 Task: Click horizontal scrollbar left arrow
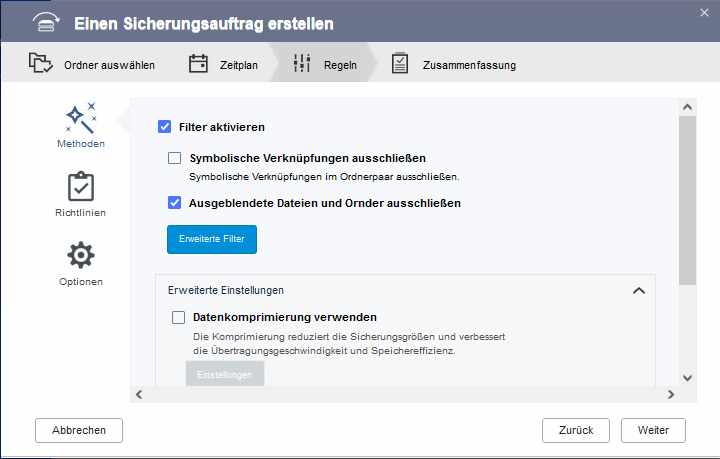[139, 394]
